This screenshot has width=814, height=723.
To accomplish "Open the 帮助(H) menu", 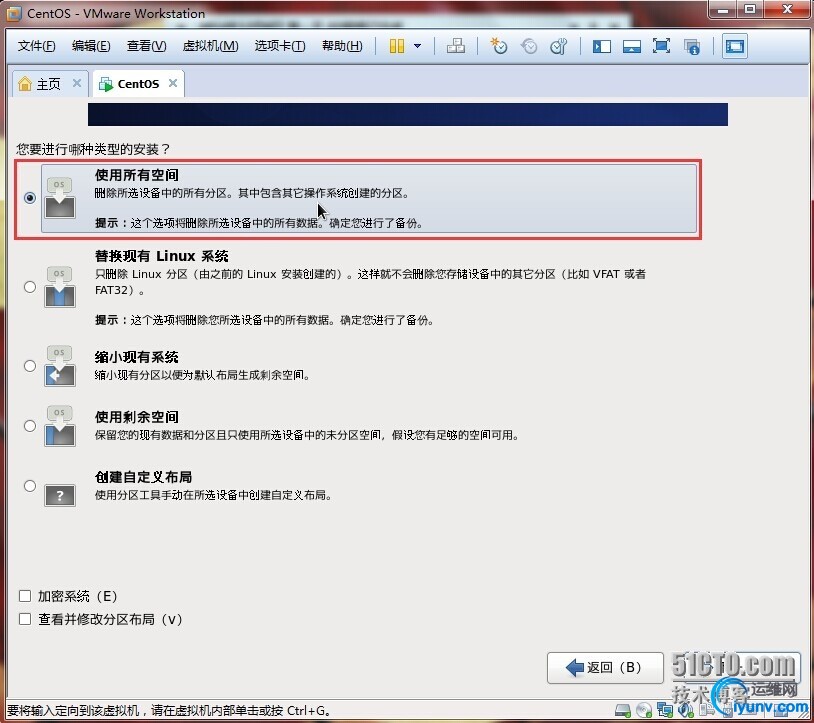I will [342, 46].
